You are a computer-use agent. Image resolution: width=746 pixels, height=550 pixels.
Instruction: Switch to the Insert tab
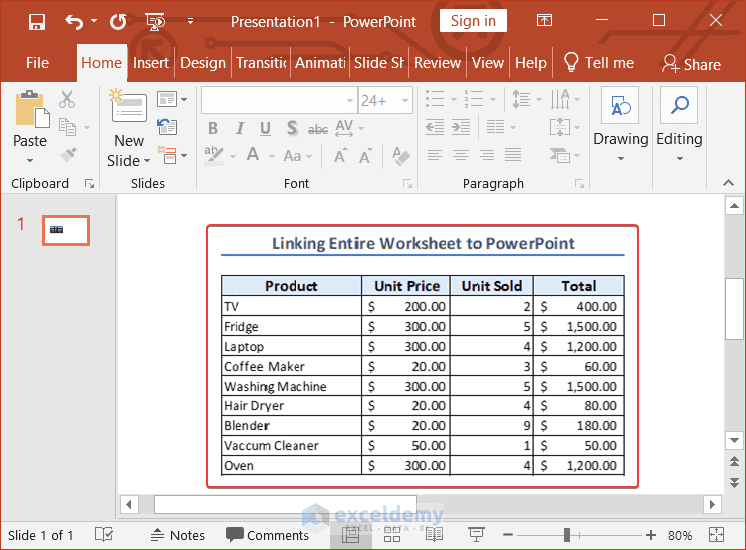coord(150,63)
